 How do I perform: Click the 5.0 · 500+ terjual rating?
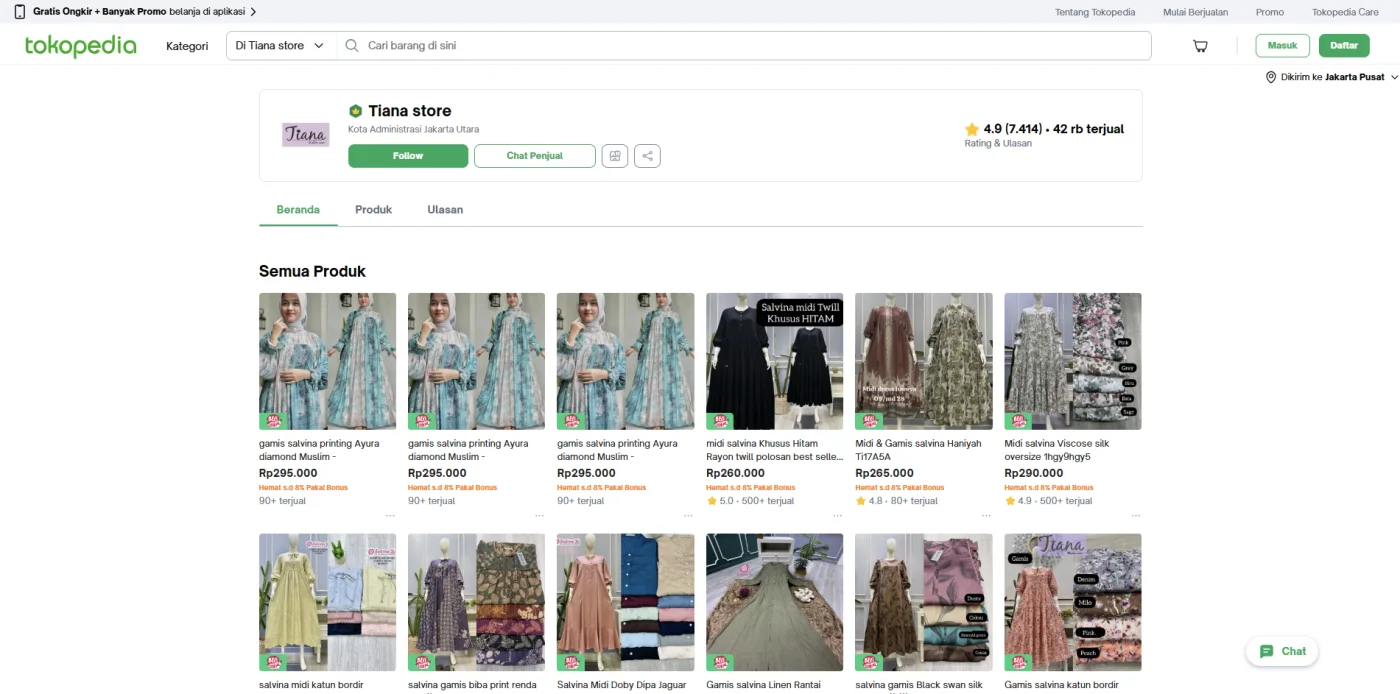(750, 501)
